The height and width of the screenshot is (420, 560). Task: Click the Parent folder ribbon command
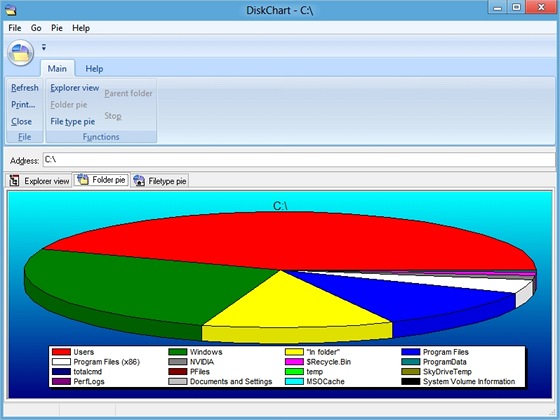point(128,93)
